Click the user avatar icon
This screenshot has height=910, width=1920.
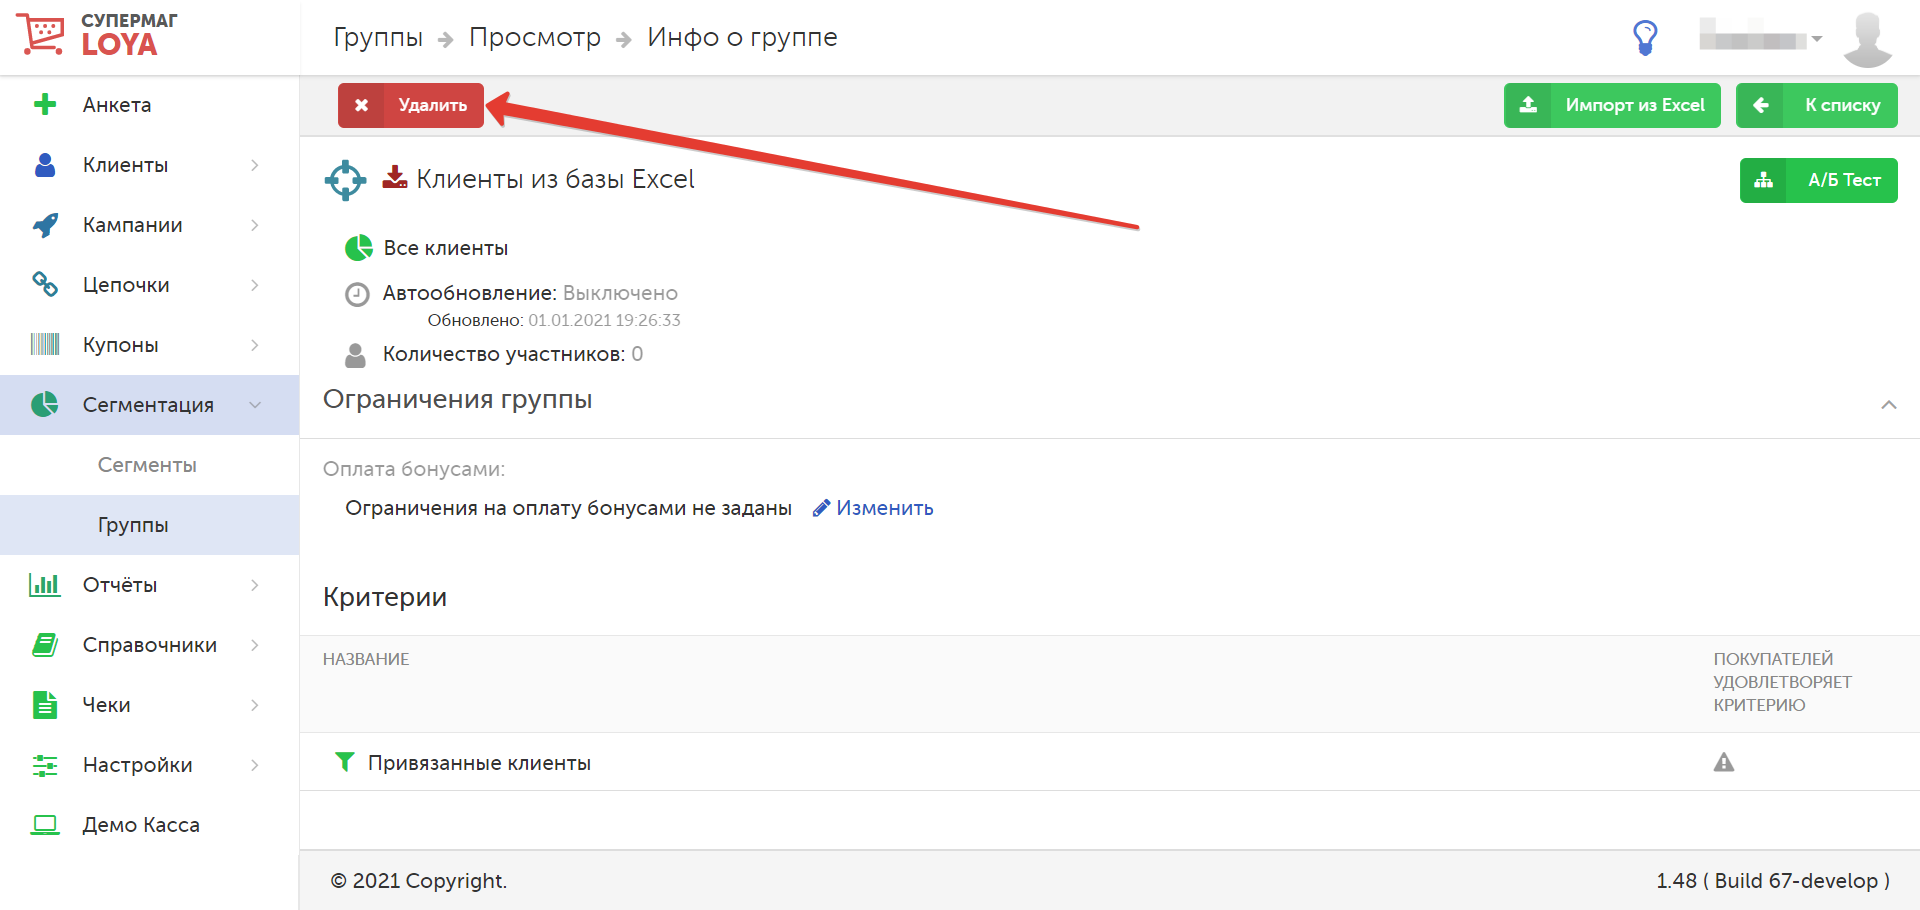pyautogui.click(x=1867, y=39)
